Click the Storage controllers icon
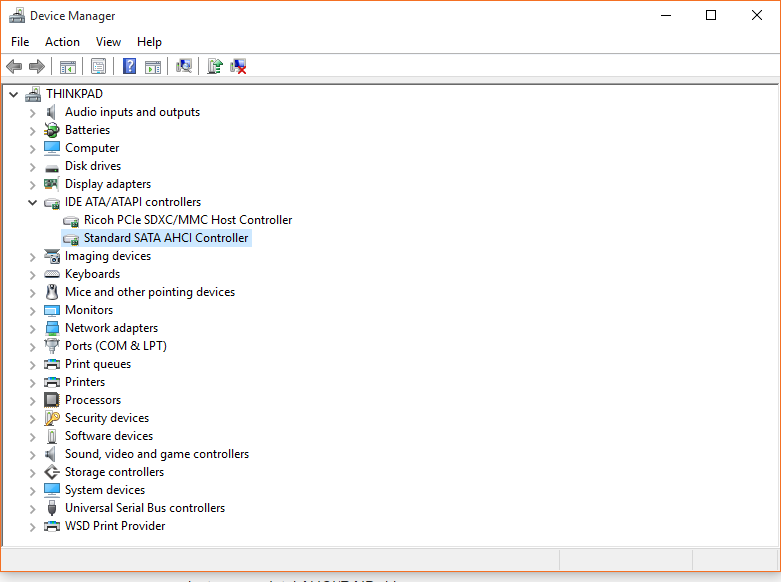The image size is (781, 582). [52, 472]
